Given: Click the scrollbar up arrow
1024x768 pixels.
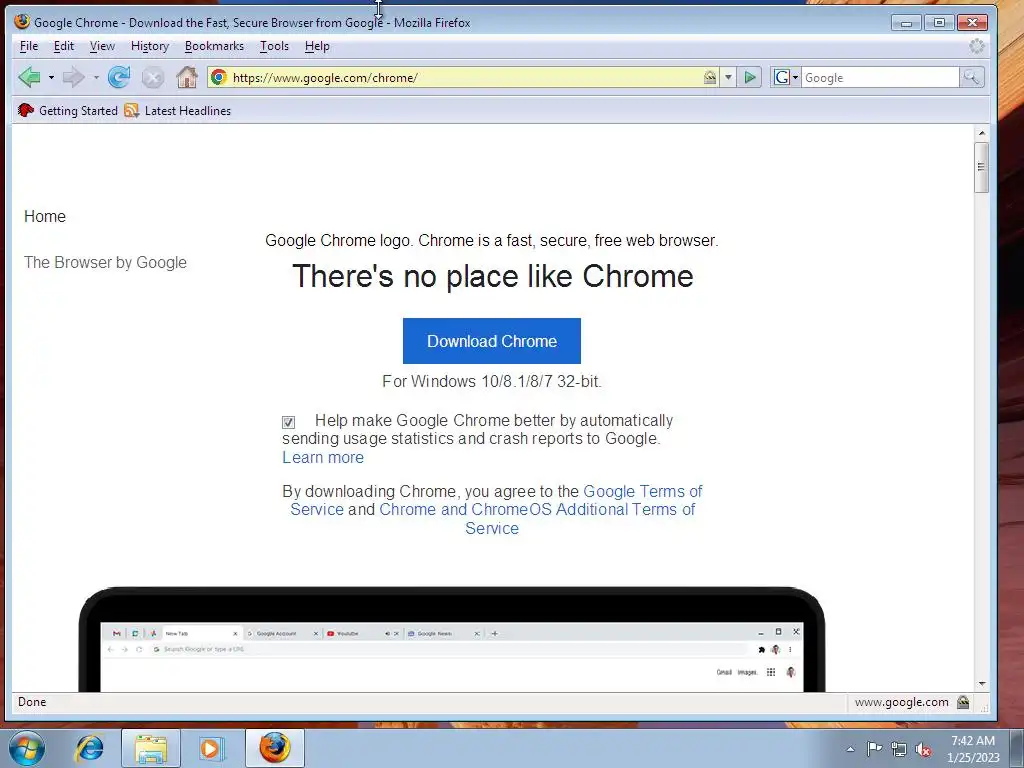Looking at the screenshot, I should pos(982,133).
